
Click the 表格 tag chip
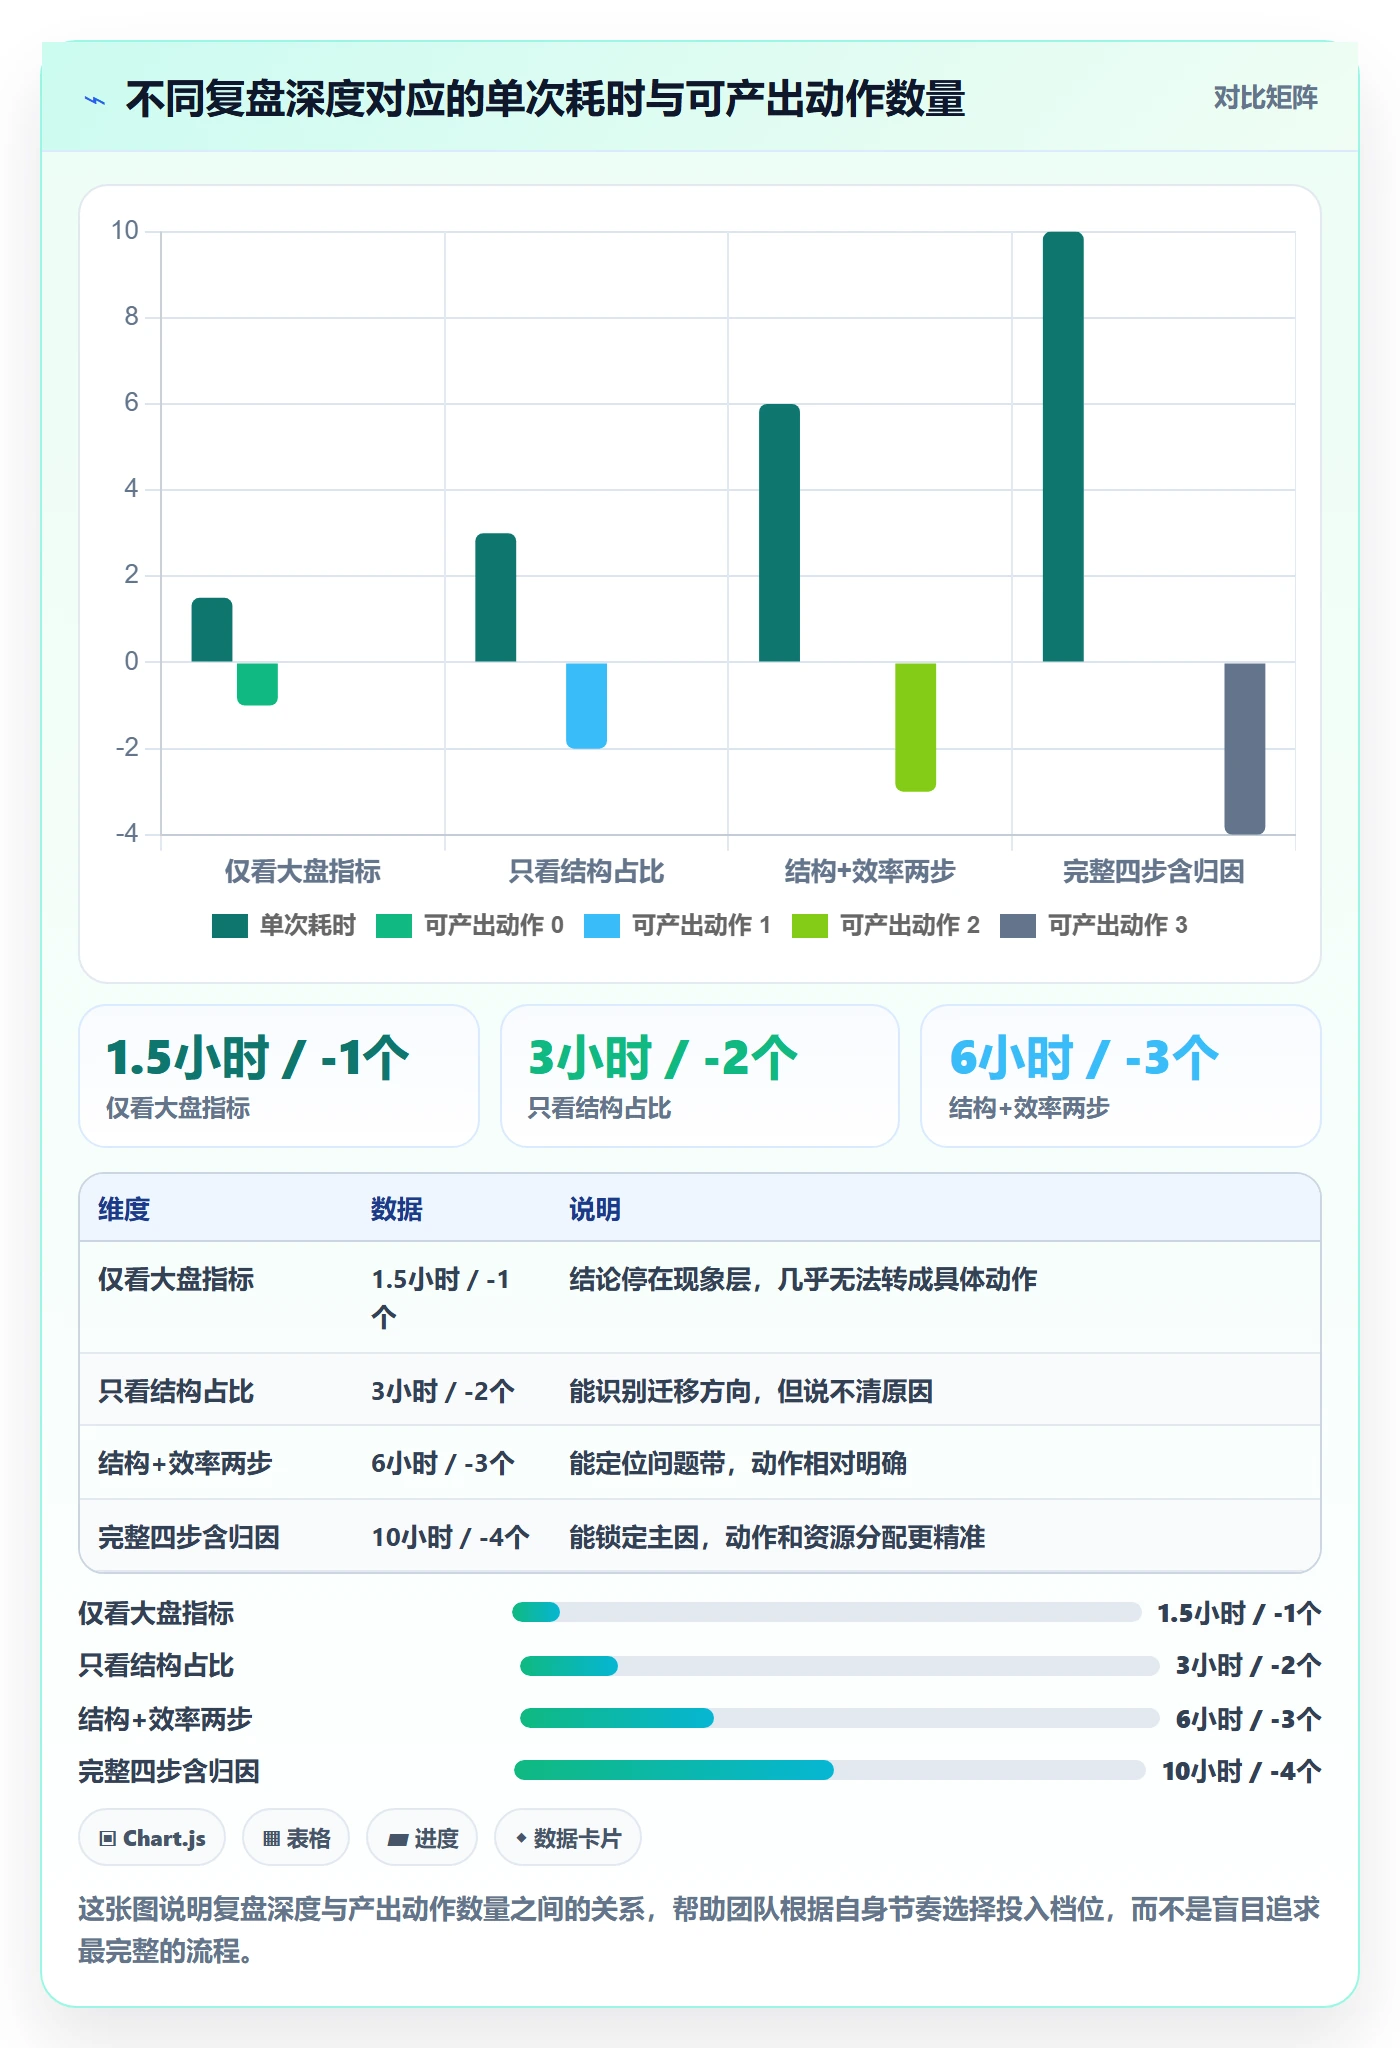(x=296, y=1838)
